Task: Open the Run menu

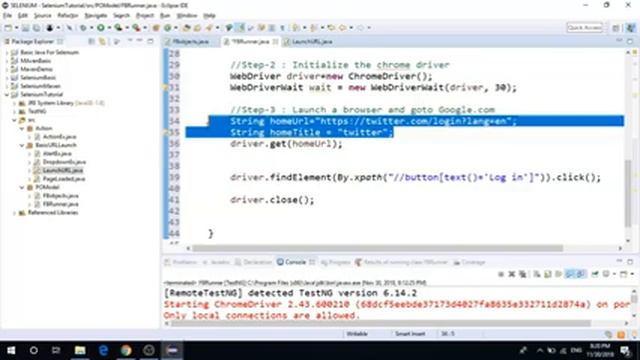Action: click(165, 16)
